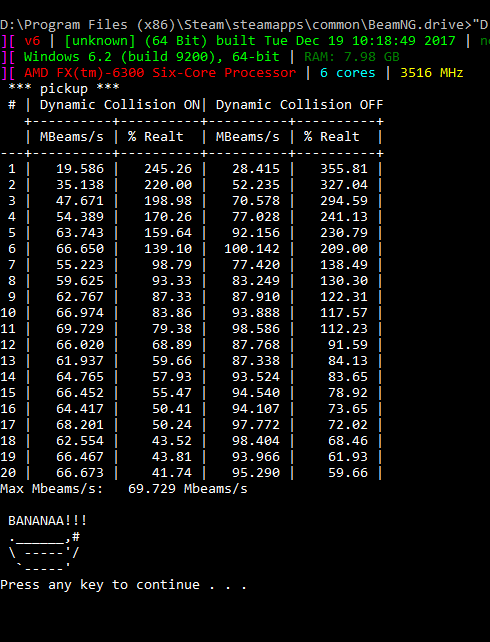The height and width of the screenshot is (642, 490).
Task: Click the value '78.92' in row 15
Action: click(x=348, y=392)
